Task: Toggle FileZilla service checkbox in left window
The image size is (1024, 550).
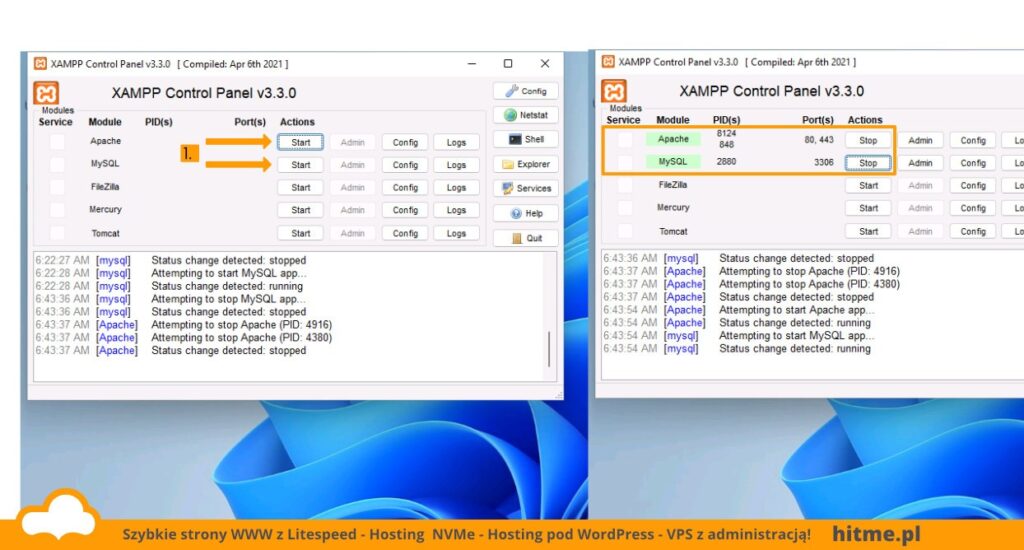Action: [57, 187]
